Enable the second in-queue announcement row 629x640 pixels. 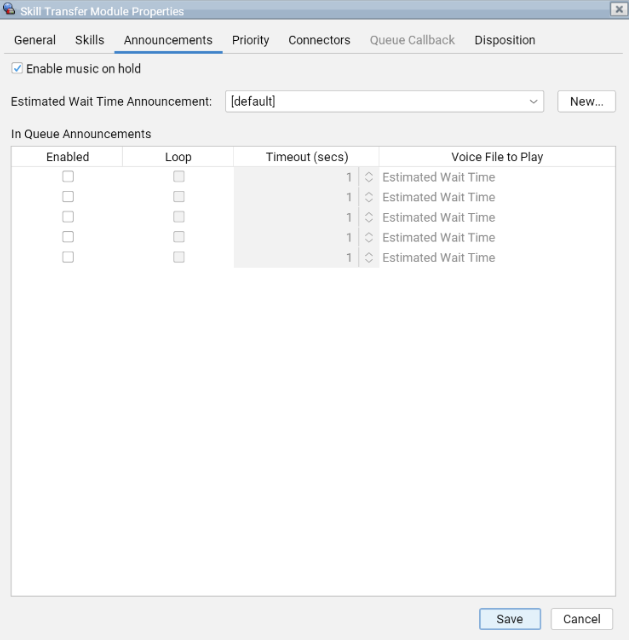(68, 197)
